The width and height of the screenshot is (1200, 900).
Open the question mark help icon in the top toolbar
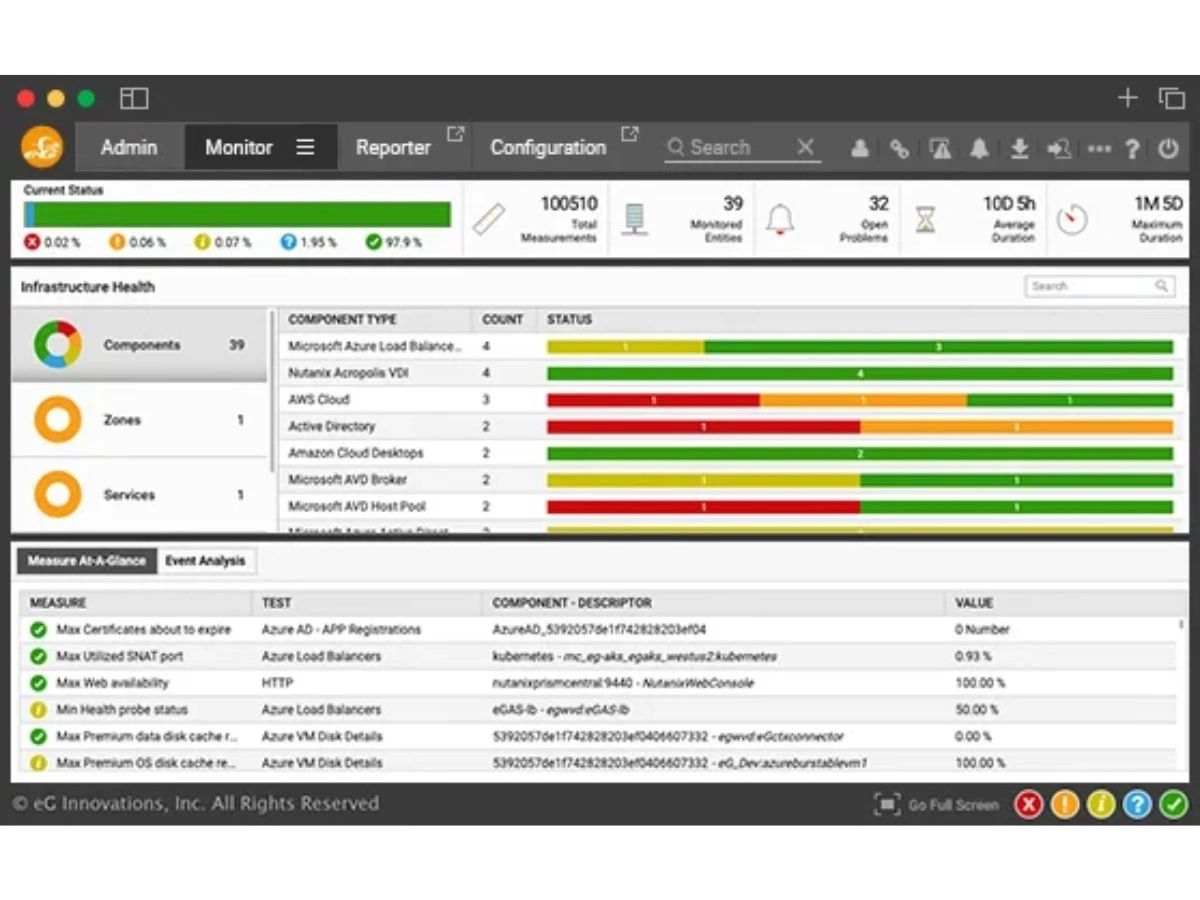pos(1132,148)
